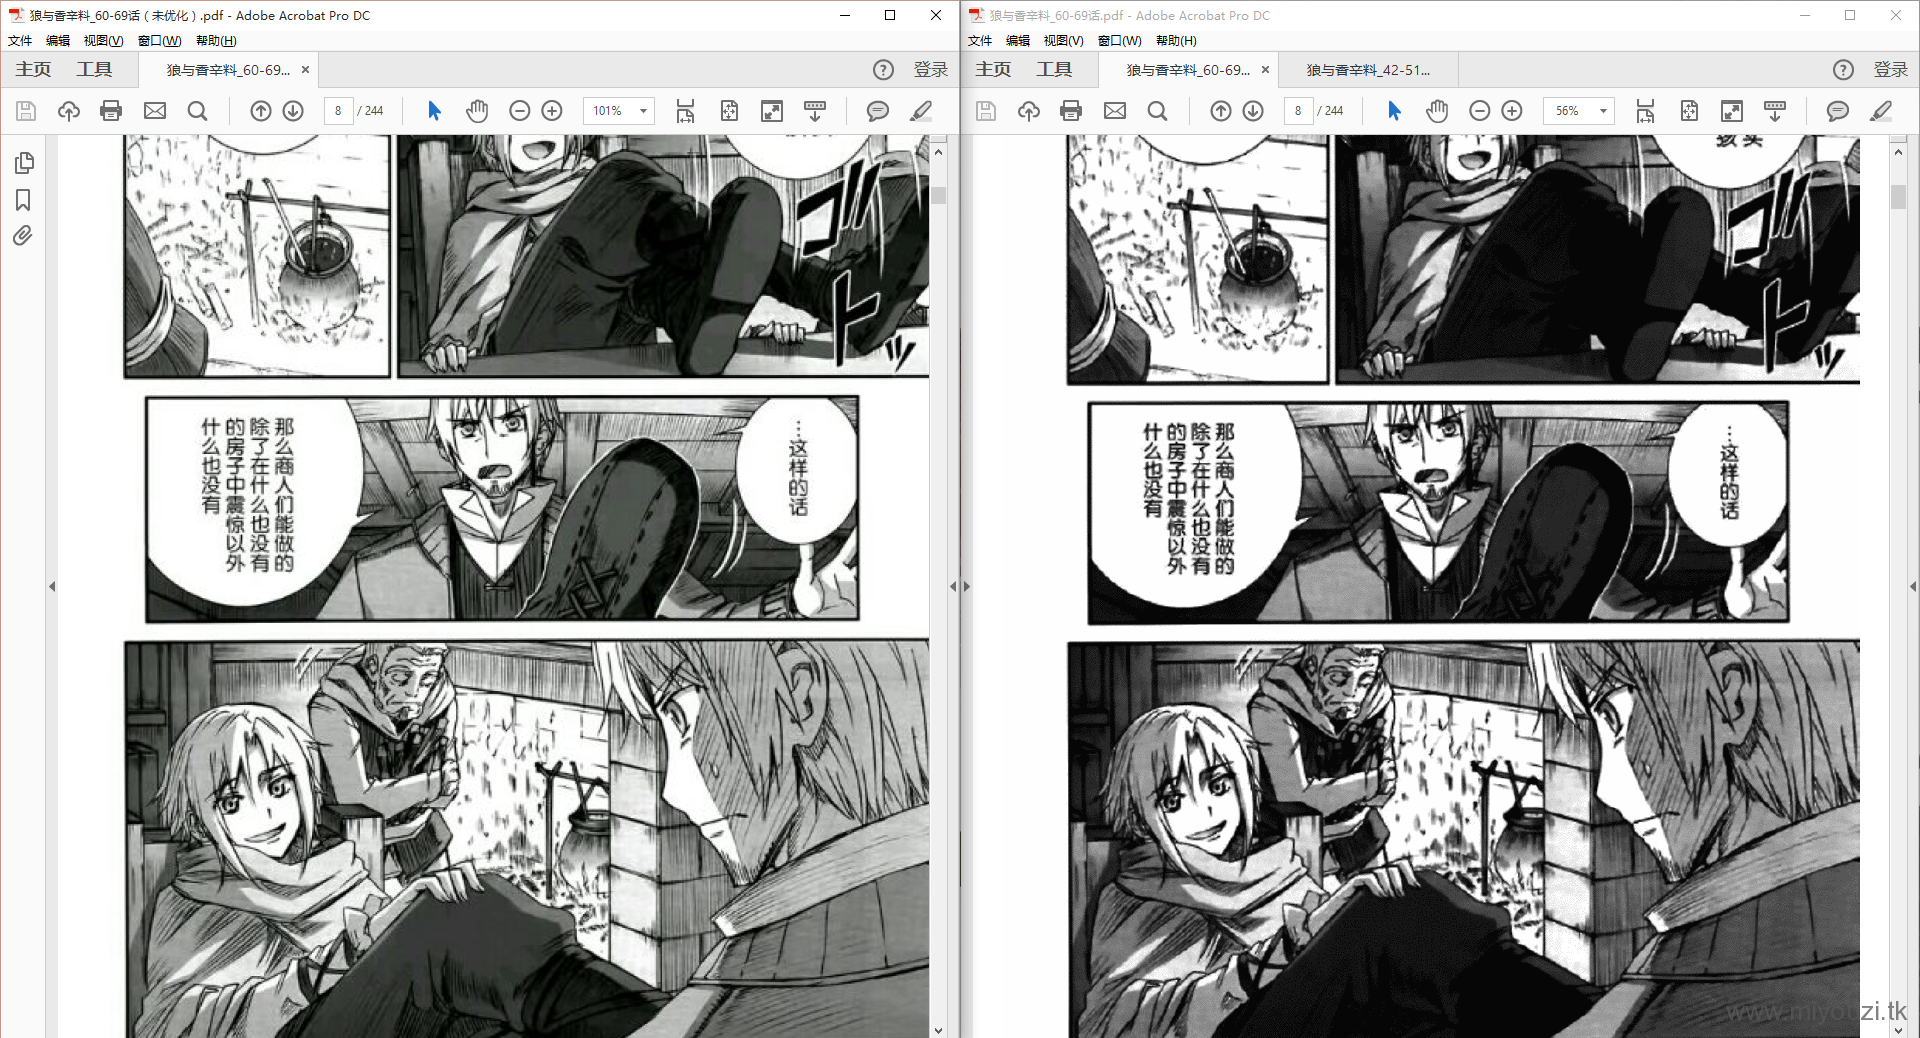This screenshot has width=1920, height=1038.
Task: Click scroll-down arrow of left window scrollbar
Action: (x=938, y=1029)
